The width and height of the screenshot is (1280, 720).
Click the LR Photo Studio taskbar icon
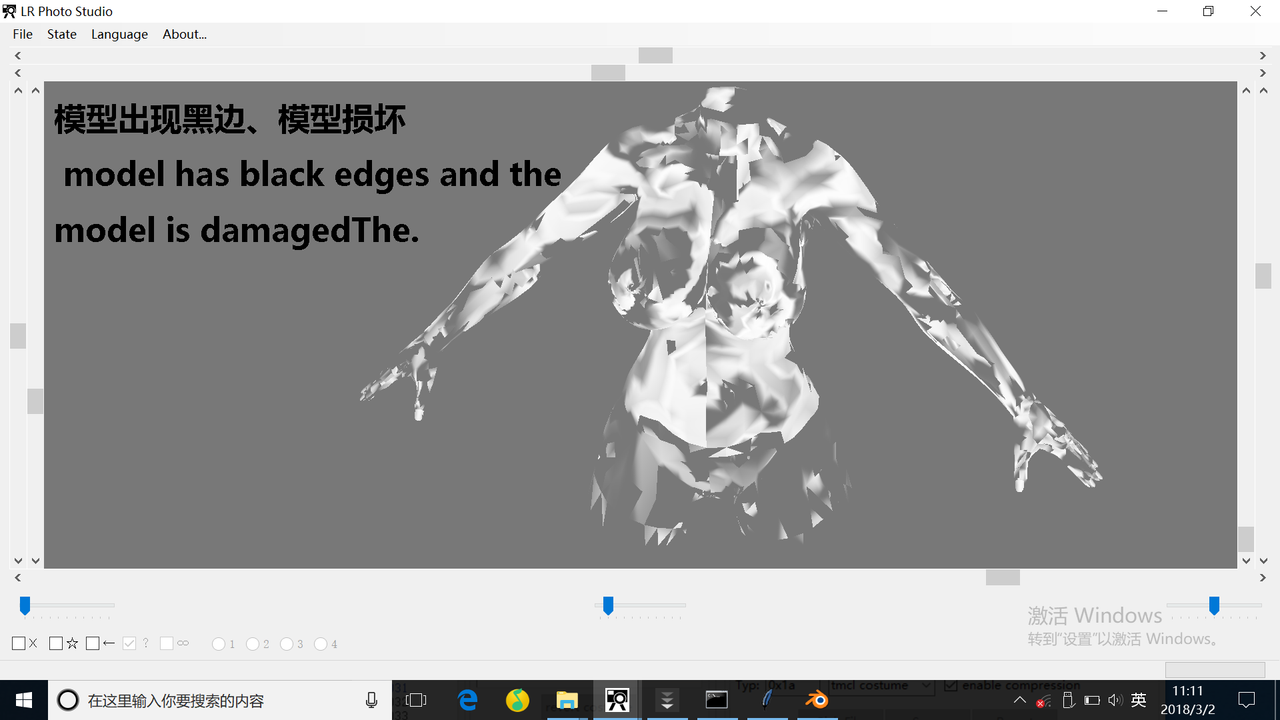(617, 700)
